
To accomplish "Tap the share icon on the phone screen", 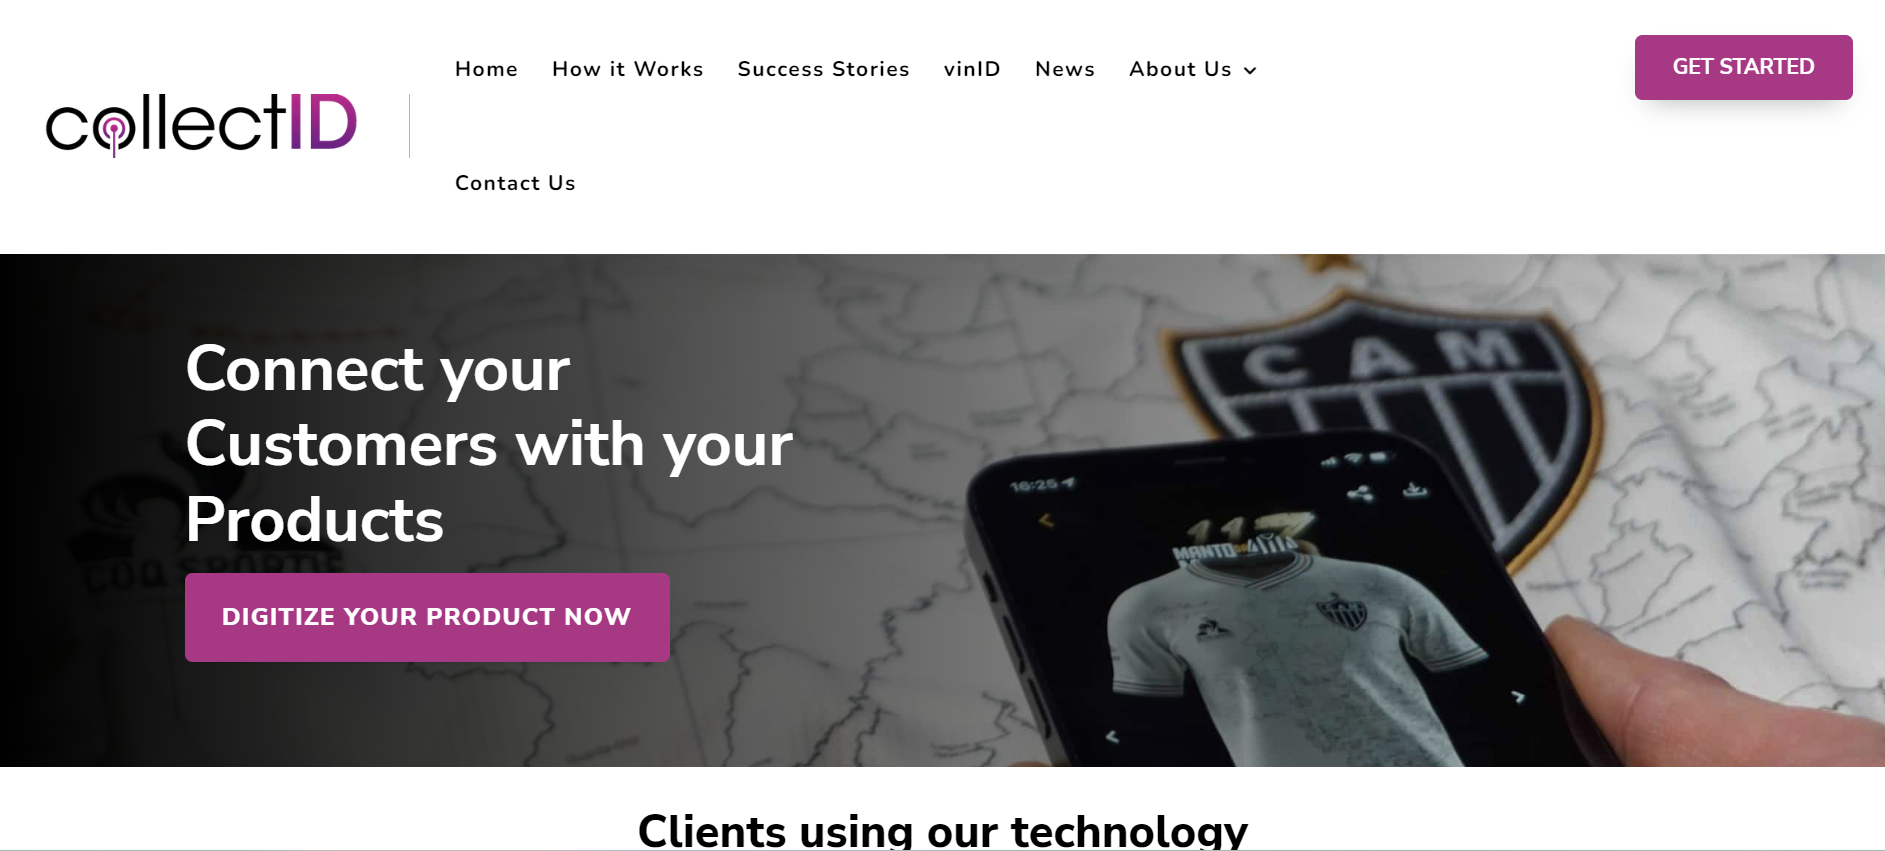I will click(1360, 493).
